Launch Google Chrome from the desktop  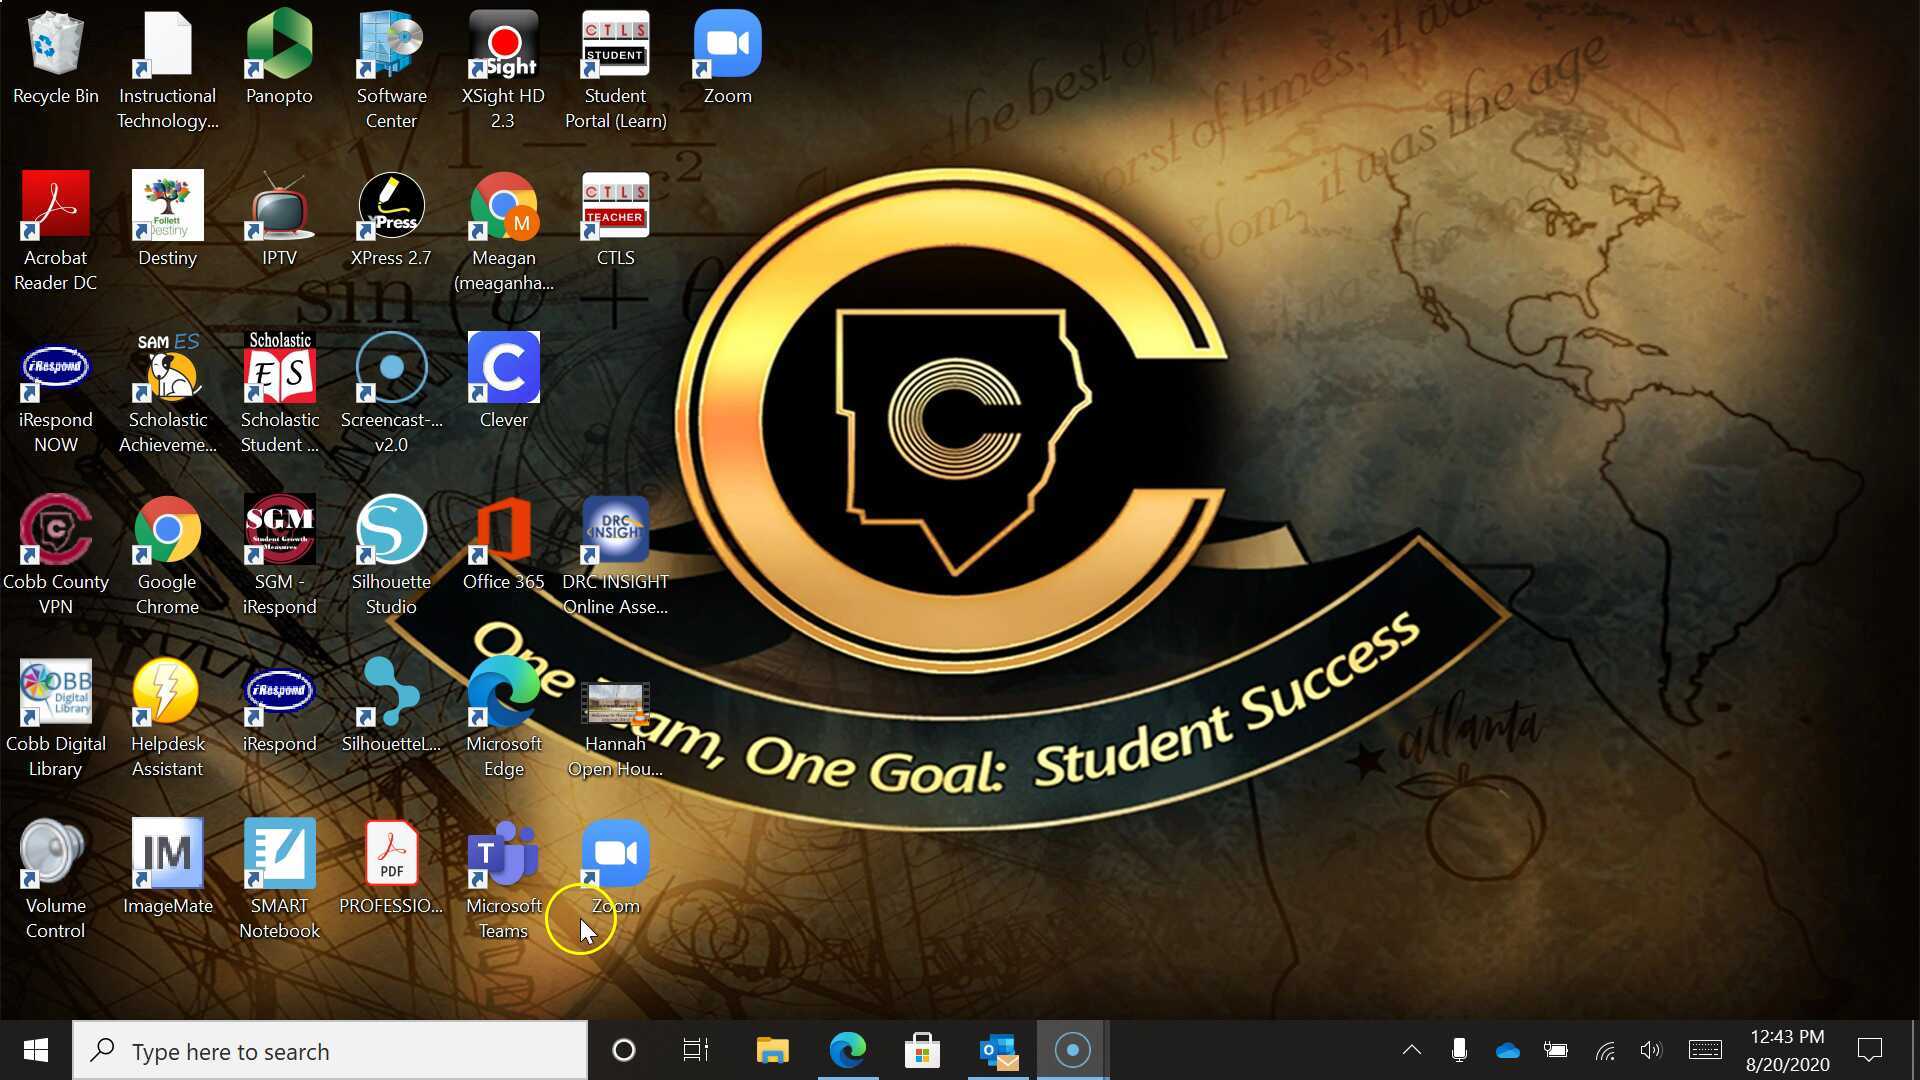click(166, 530)
